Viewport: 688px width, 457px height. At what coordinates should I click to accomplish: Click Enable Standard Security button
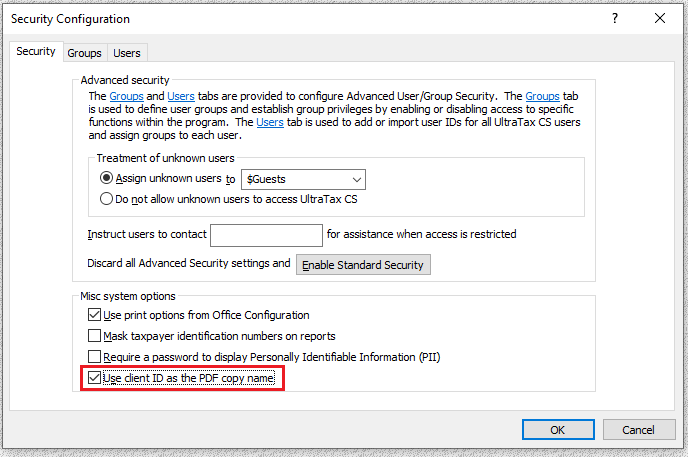point(363,265)
